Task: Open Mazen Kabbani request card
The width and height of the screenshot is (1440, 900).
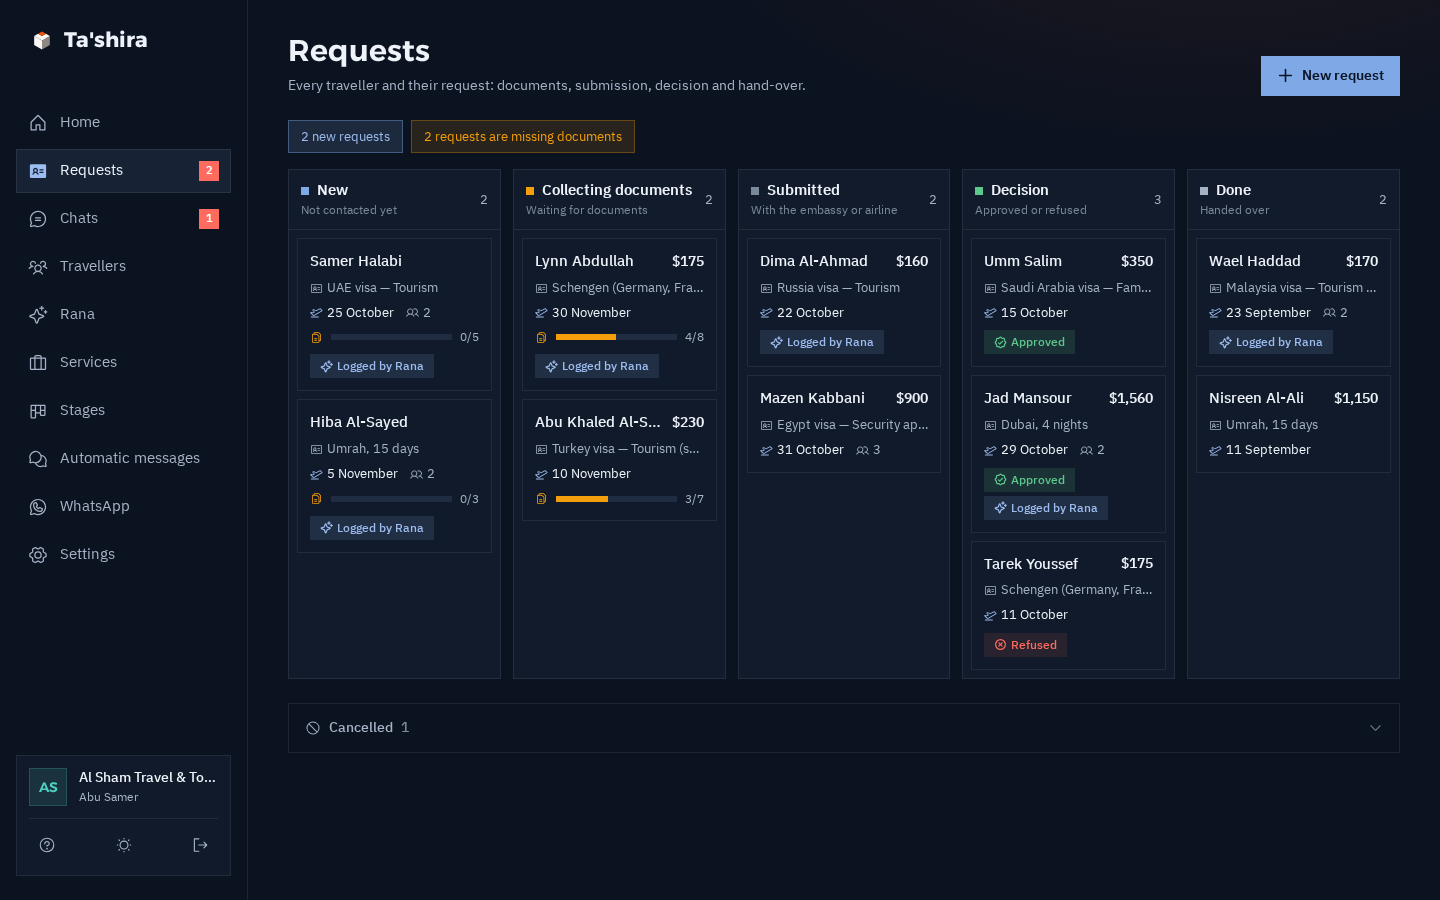Action: (844, 424)
